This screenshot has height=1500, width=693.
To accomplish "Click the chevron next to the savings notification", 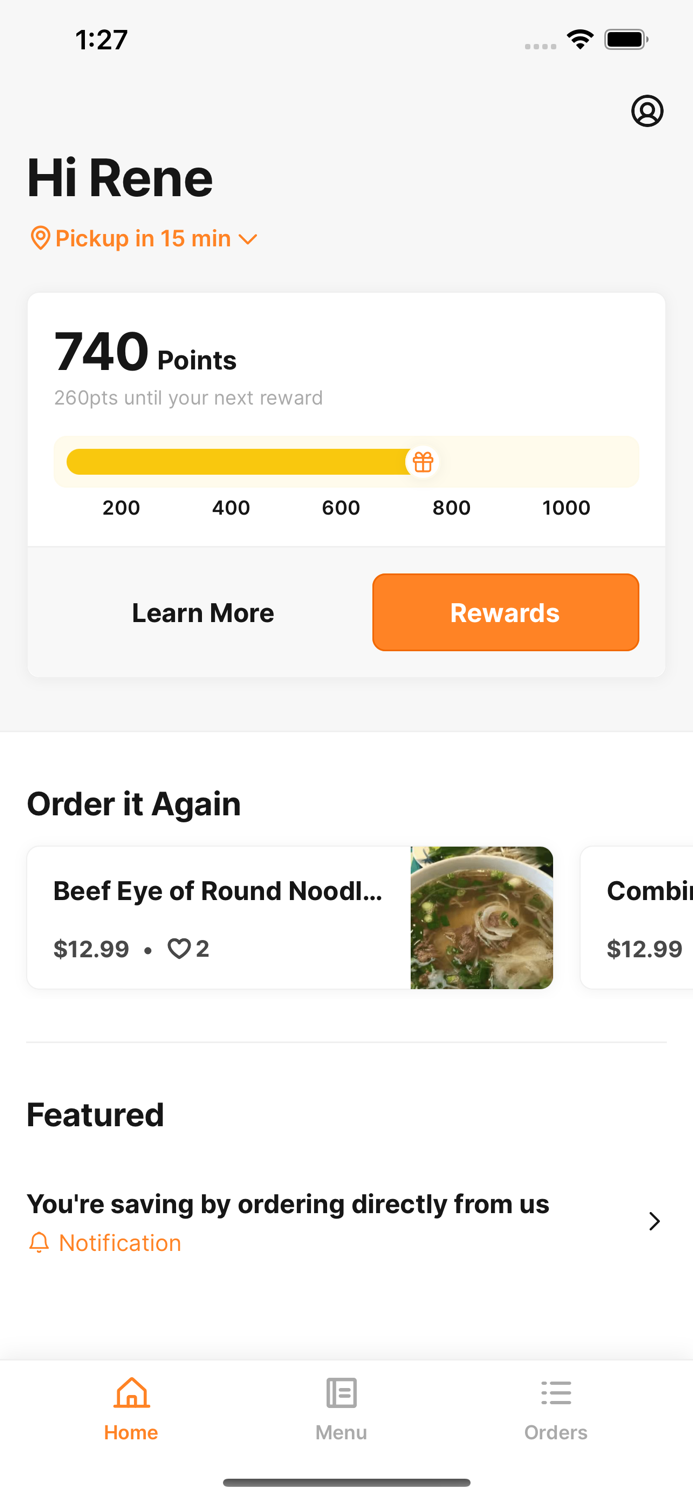I will 655,1221.
